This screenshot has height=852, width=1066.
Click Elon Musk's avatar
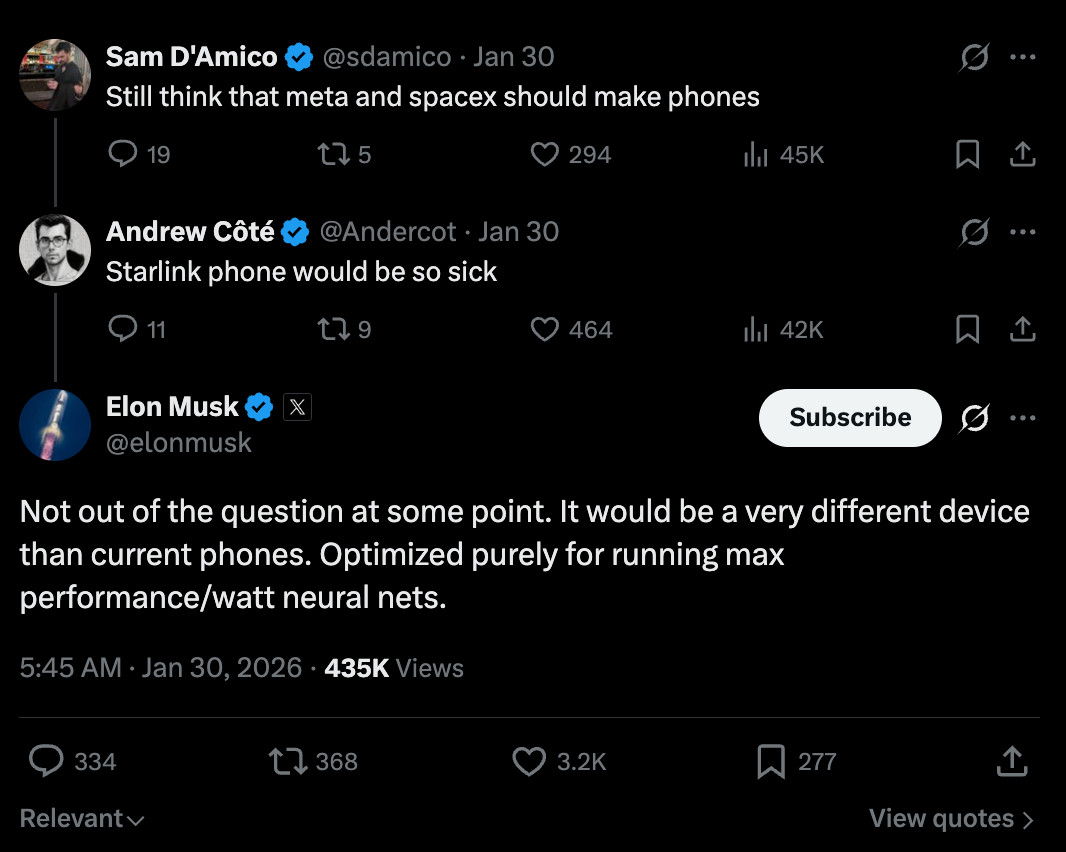(55, 424)
